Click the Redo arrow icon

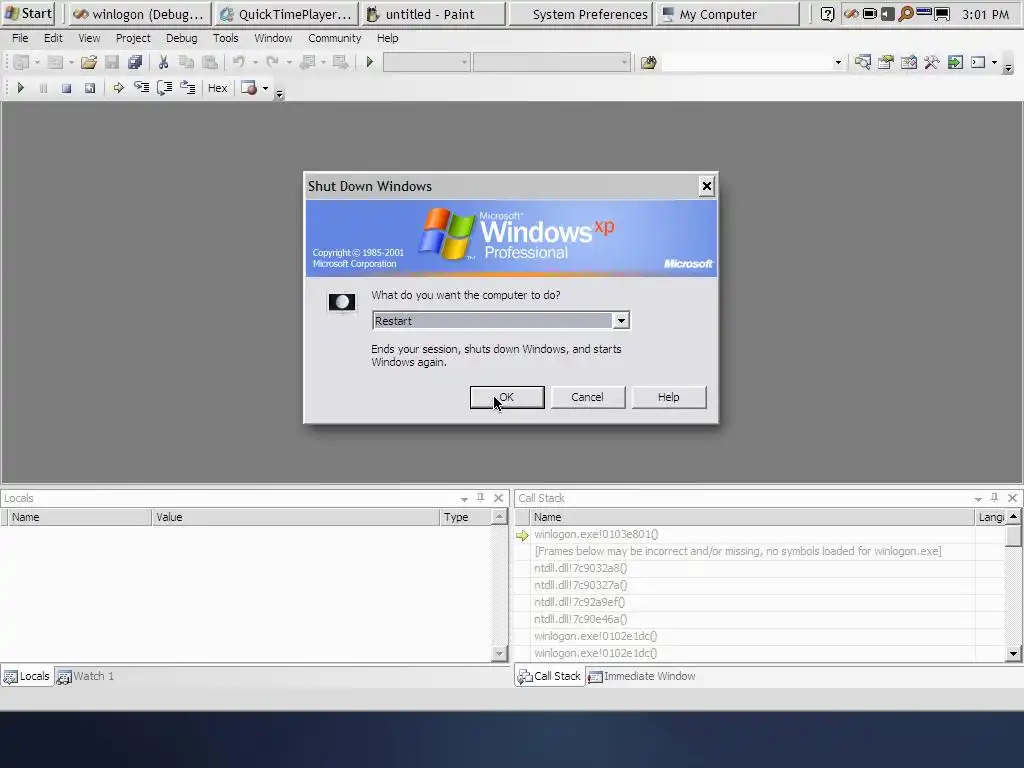click(x=272, y=63)
